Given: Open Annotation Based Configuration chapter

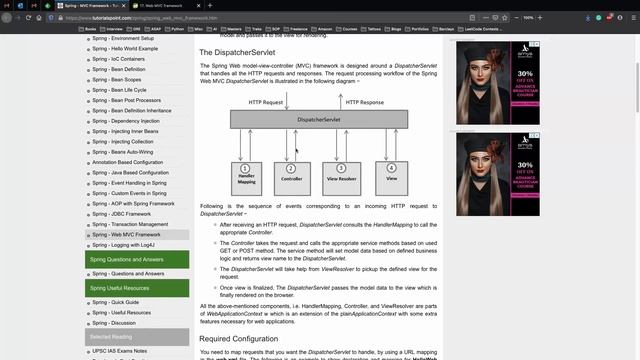Looking at the screenshot, I should 127,162.
